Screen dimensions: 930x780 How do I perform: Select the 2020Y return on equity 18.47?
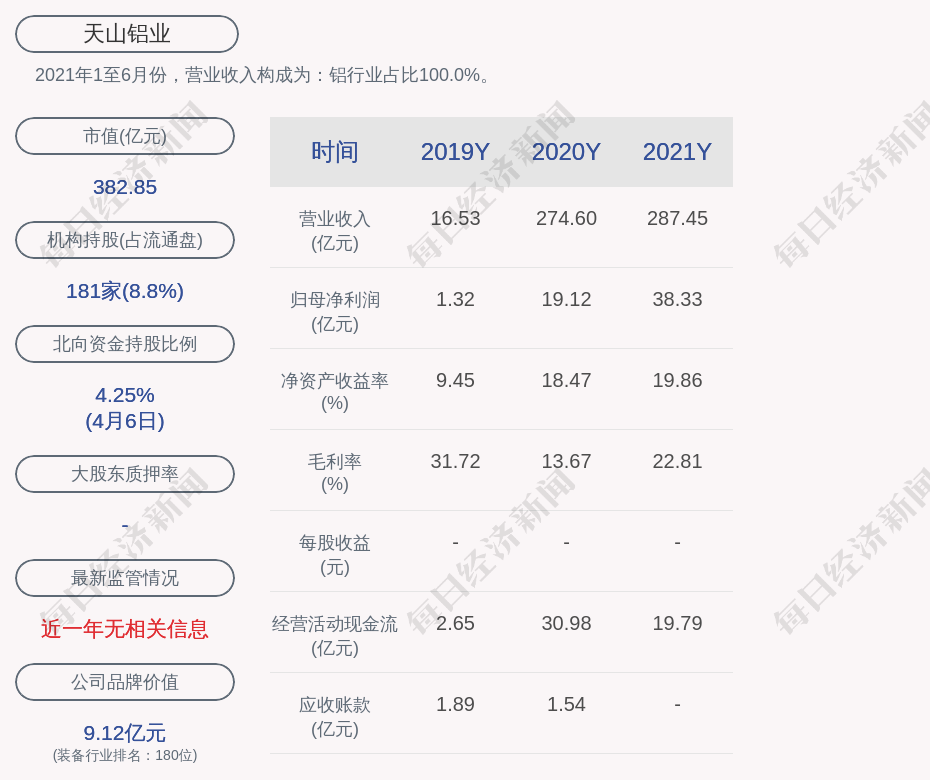click(566, 380)
